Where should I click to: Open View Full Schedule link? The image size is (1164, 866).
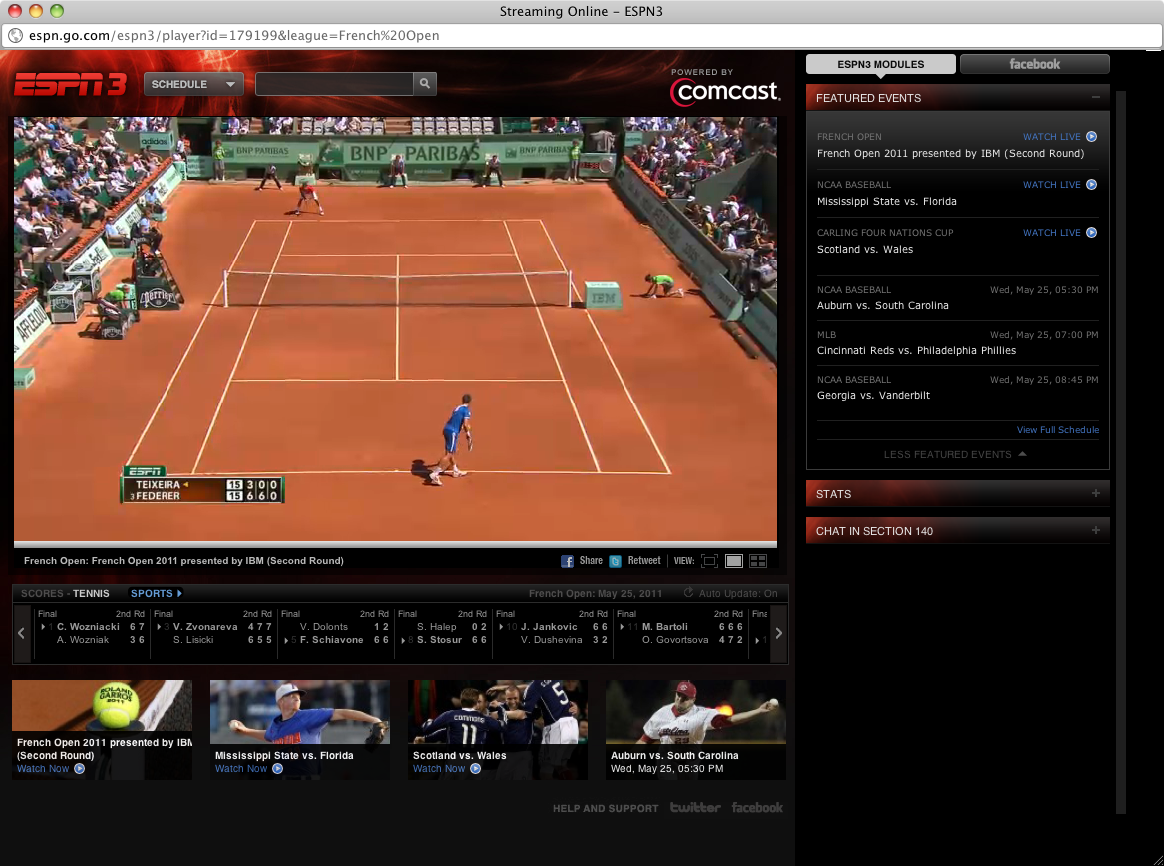pyautogui.click(x=1058, y=430)
